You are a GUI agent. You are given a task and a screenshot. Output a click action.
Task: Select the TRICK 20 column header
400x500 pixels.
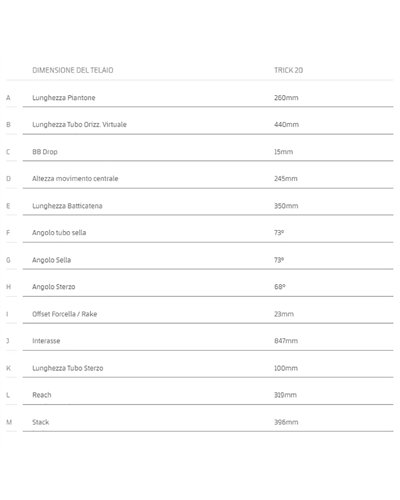(x=288, y=70)
